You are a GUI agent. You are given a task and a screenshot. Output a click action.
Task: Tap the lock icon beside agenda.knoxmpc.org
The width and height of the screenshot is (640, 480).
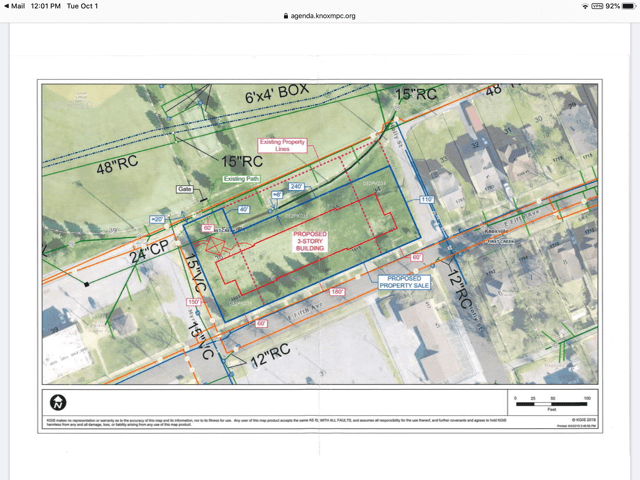coord(286,16)
